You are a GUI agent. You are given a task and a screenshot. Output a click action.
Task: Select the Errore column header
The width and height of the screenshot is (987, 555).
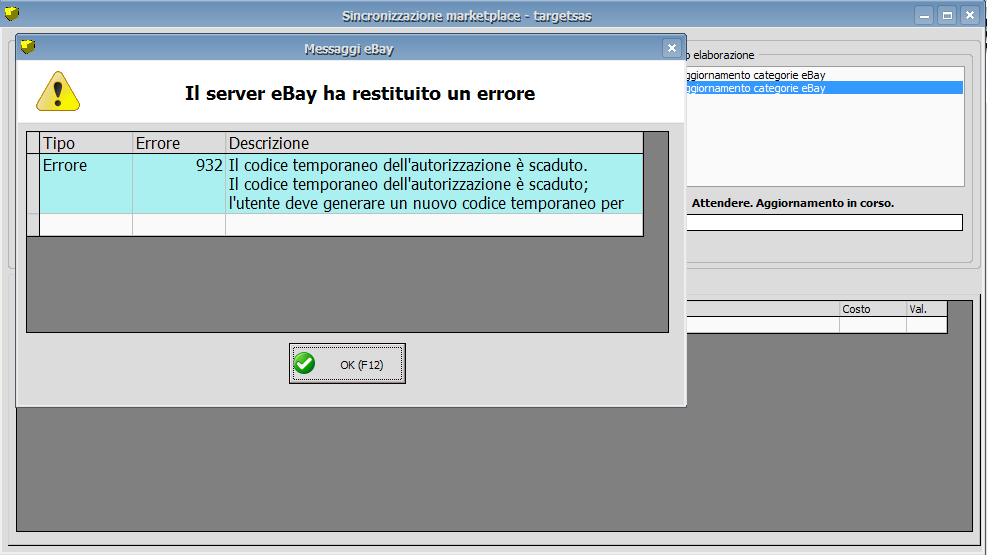(179, 143)
